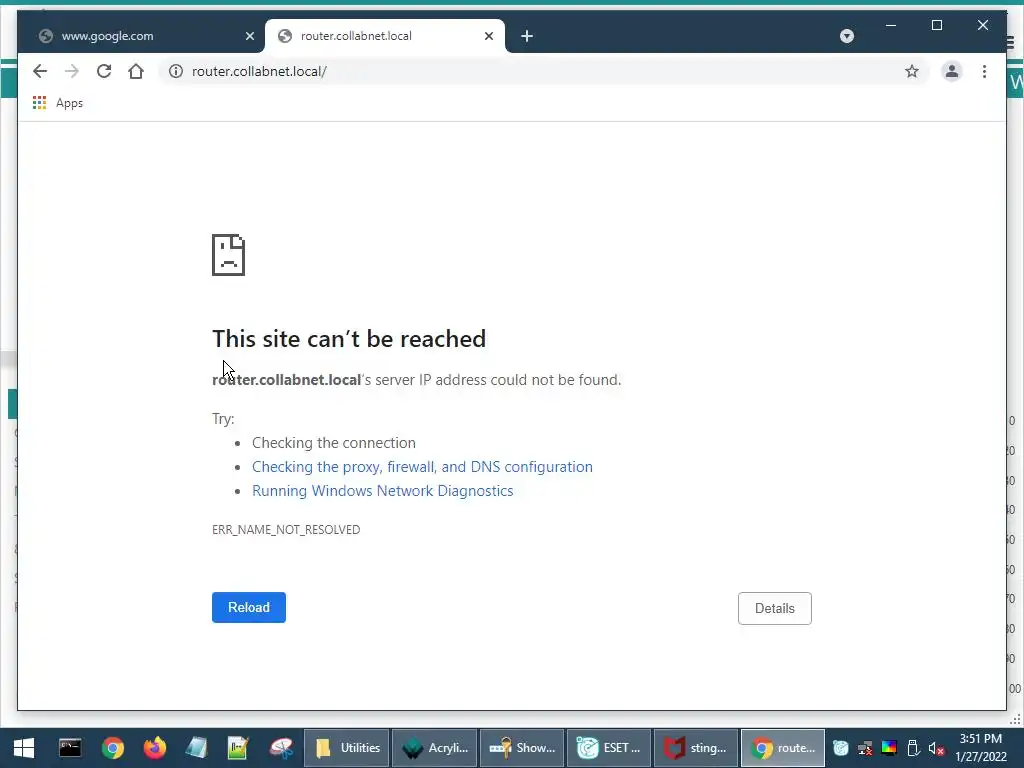1024x768 pixels.
Task: Close the router.collabnet.local tab
Action: point(488,36)
